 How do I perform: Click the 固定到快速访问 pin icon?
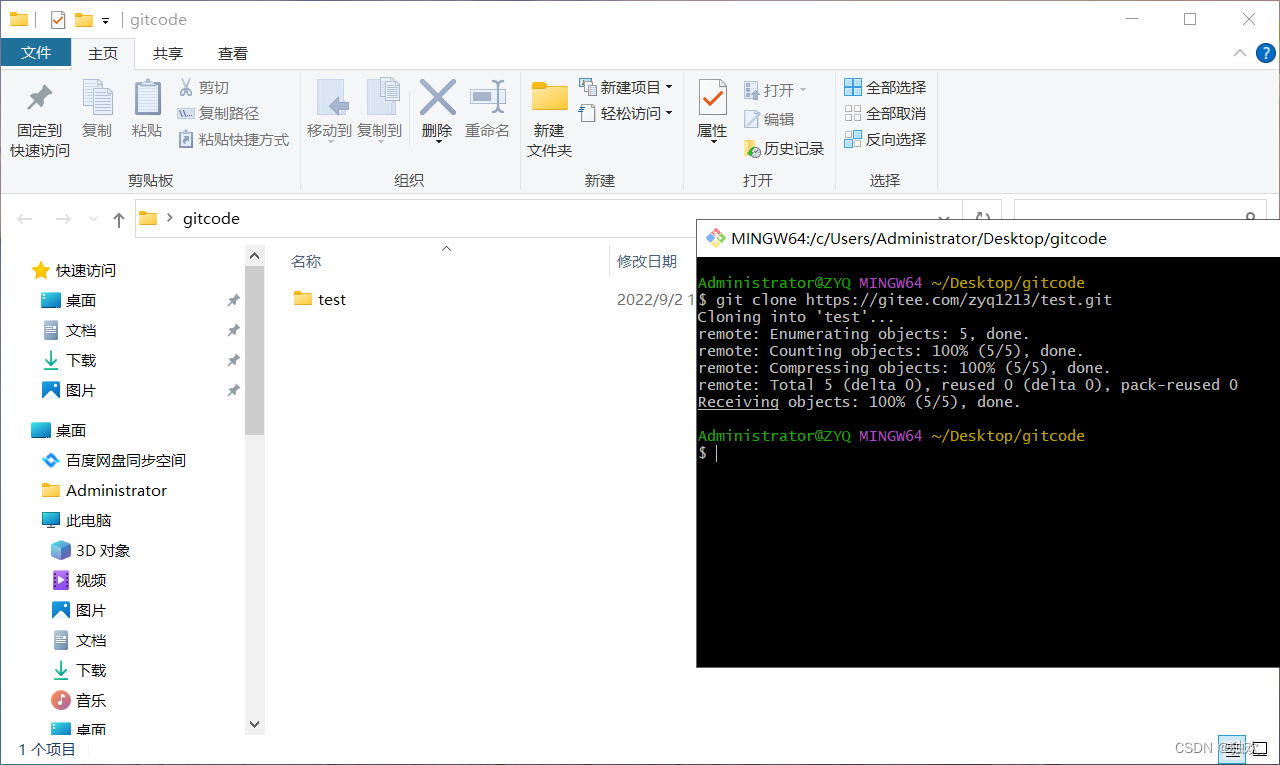(40, 98)
